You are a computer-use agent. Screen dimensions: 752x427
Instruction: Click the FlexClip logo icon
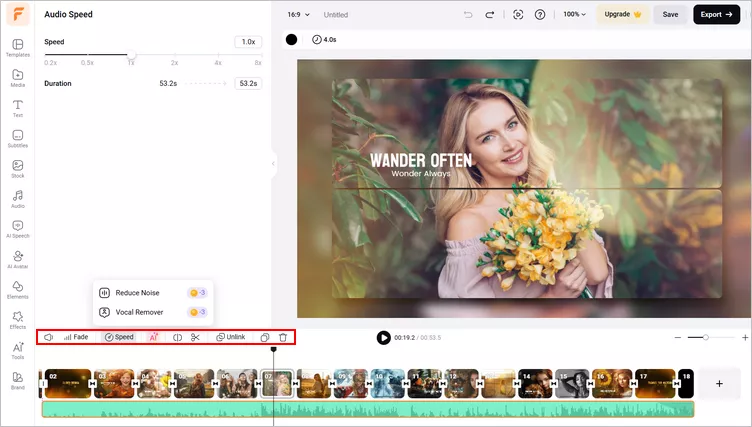pyautogui.click(x=18, y=14)
